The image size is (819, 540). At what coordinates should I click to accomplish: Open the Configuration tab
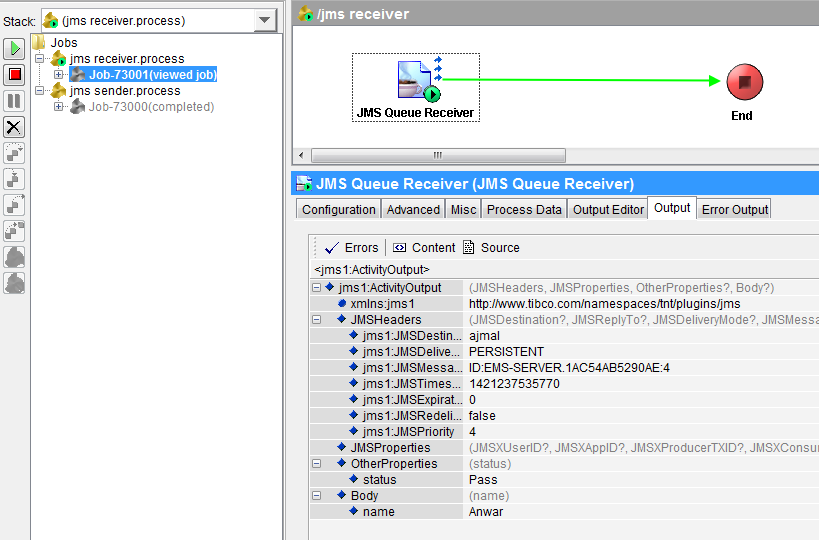338,209
